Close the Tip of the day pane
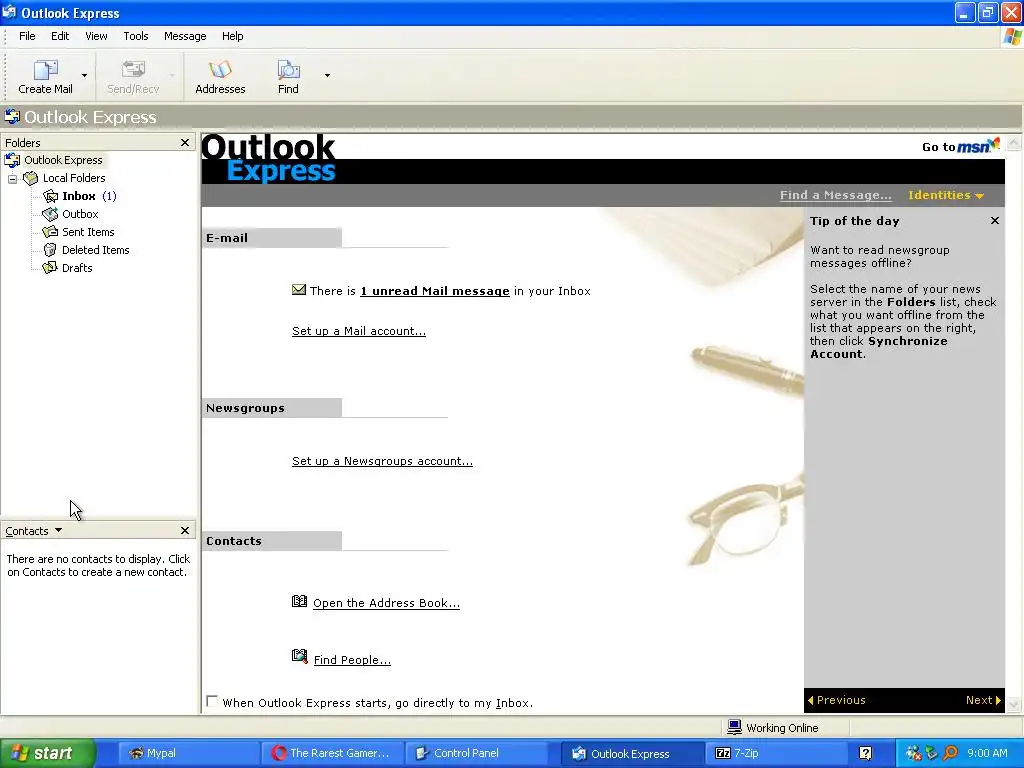 [x=995, y=221]
